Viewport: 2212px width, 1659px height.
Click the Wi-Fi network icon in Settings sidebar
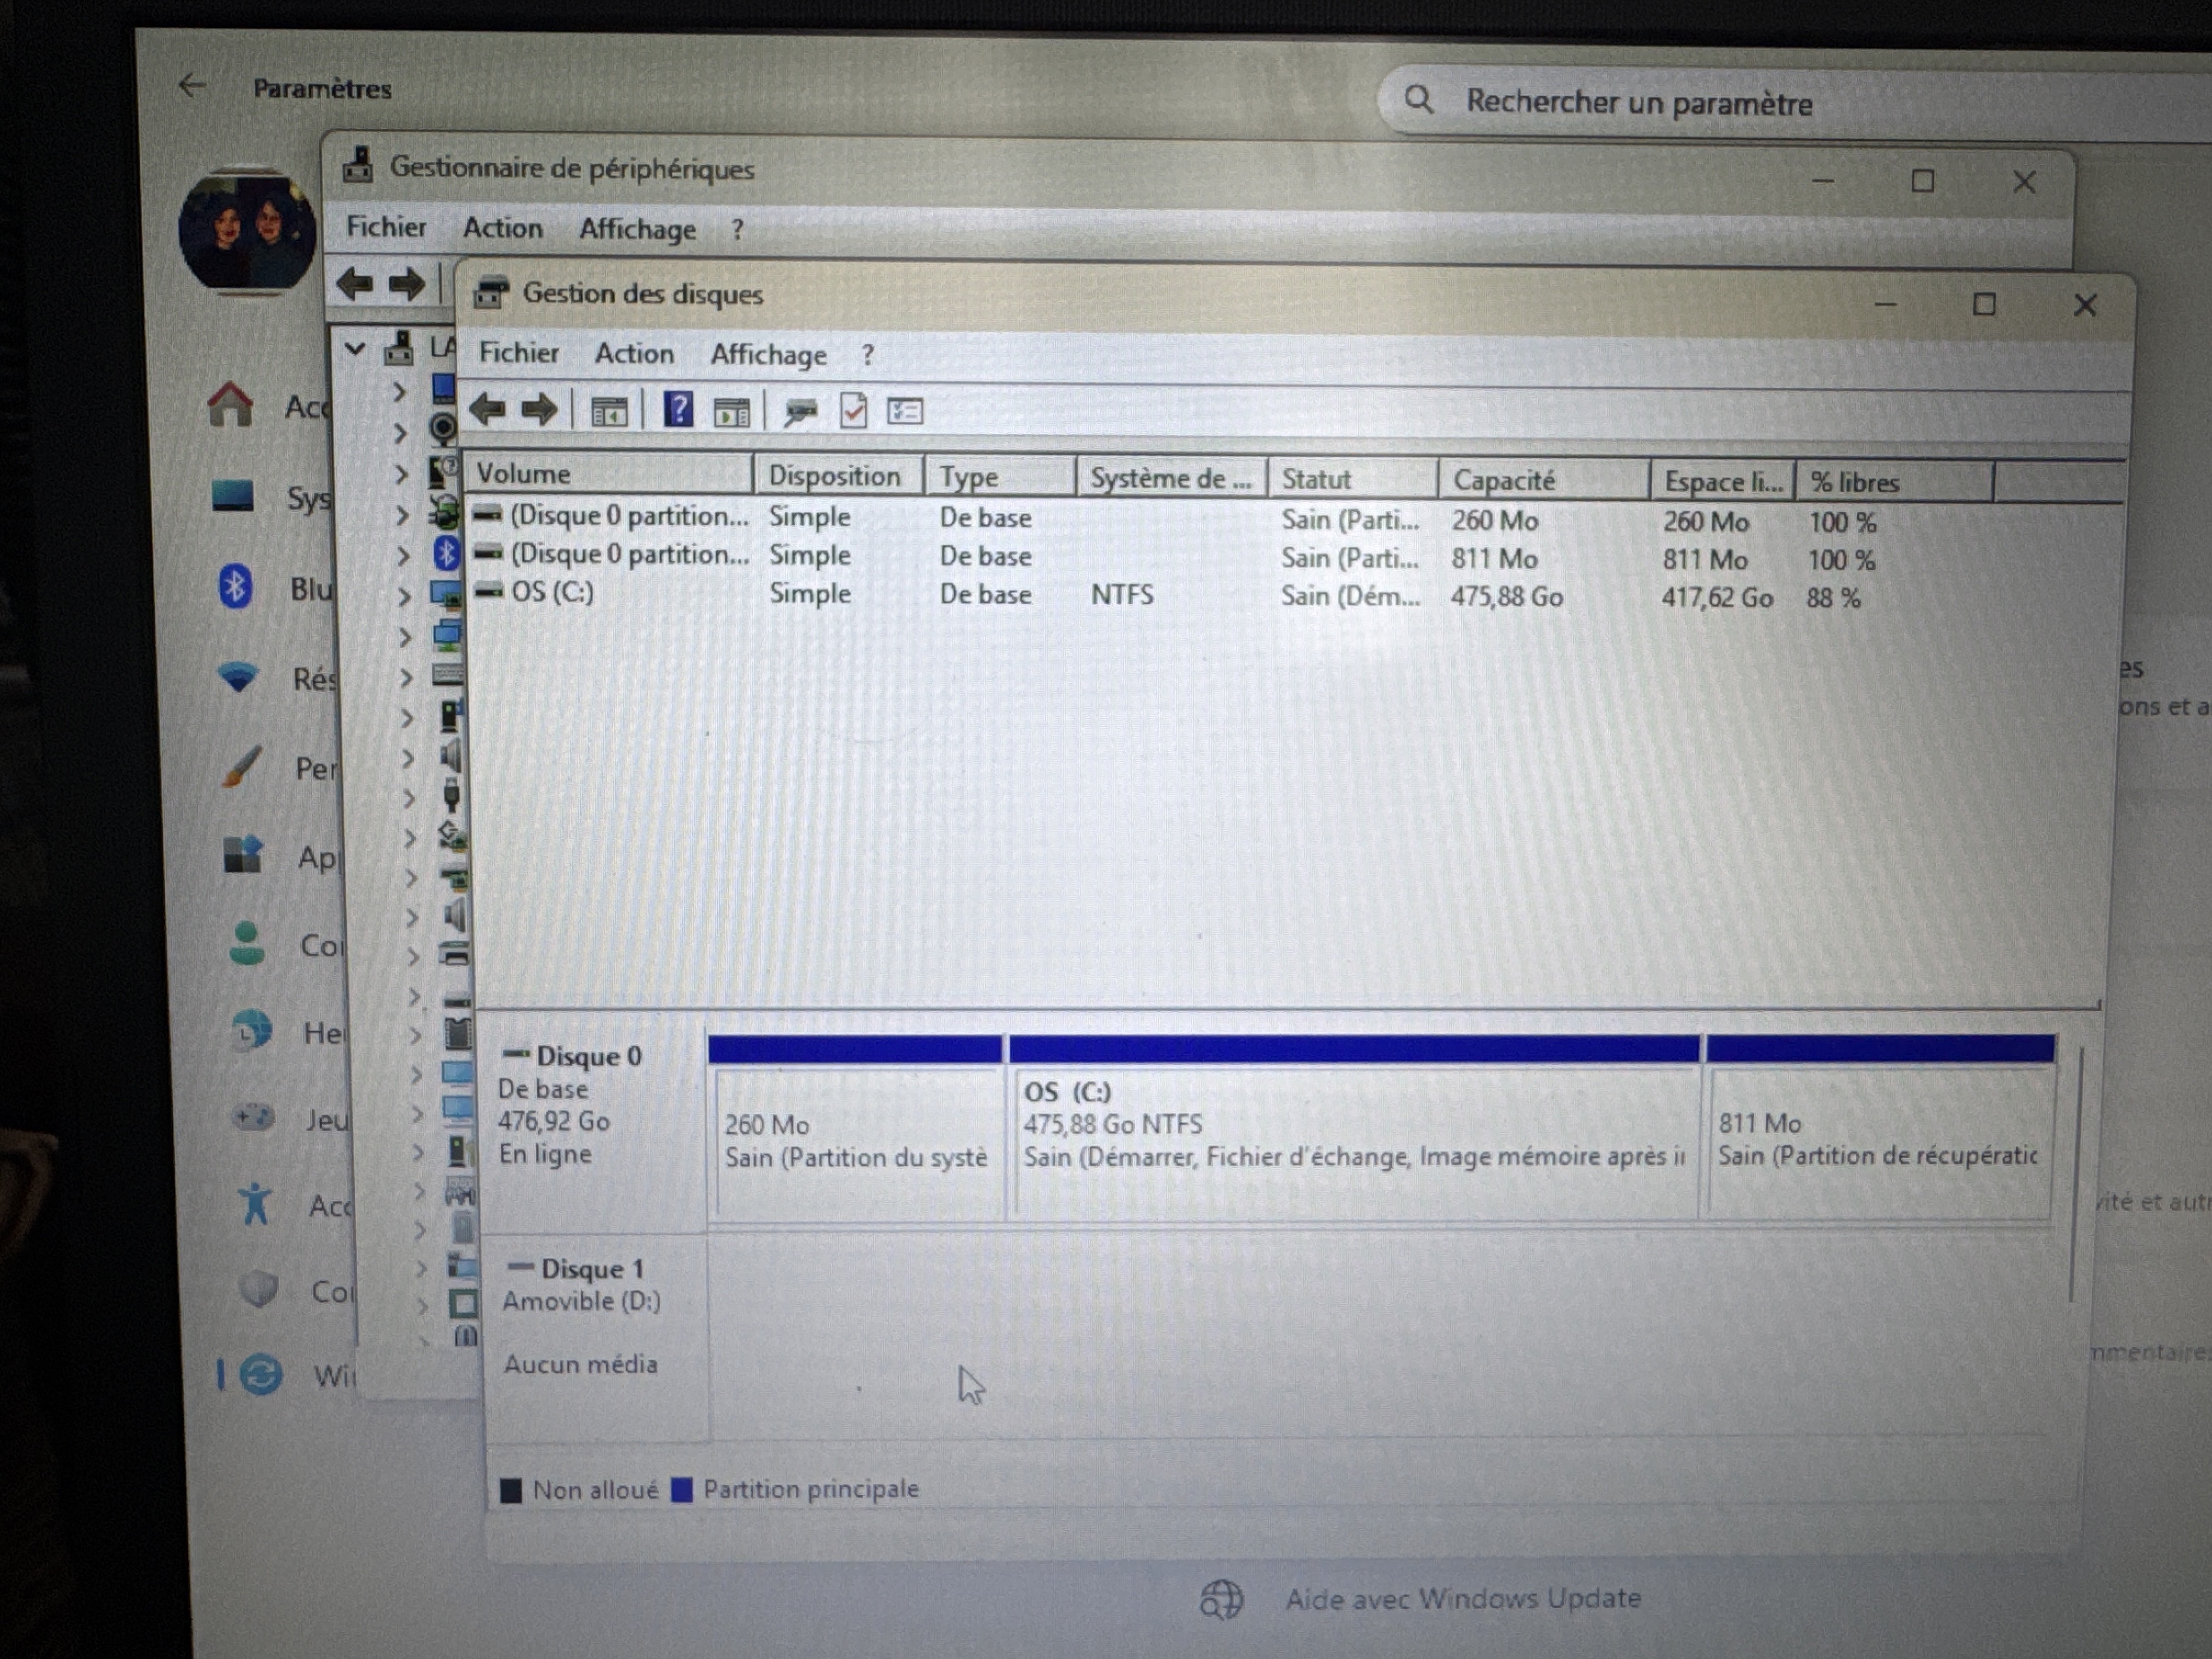[x=238, y=677]
